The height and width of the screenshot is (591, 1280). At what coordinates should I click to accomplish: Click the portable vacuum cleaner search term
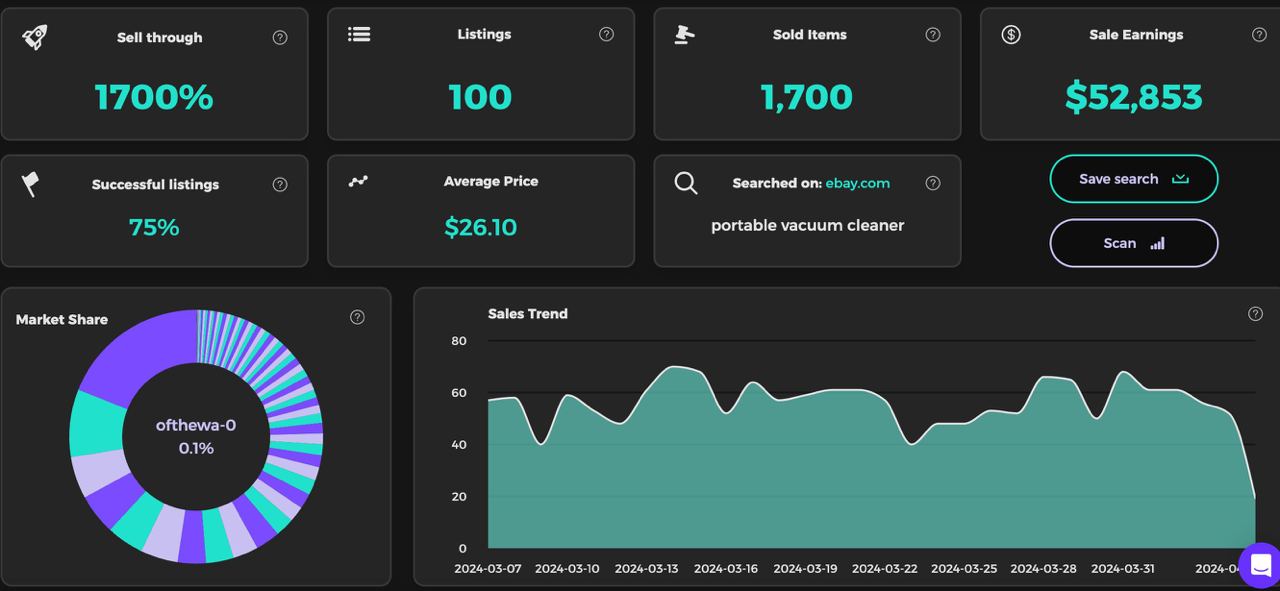click(807, 225)
